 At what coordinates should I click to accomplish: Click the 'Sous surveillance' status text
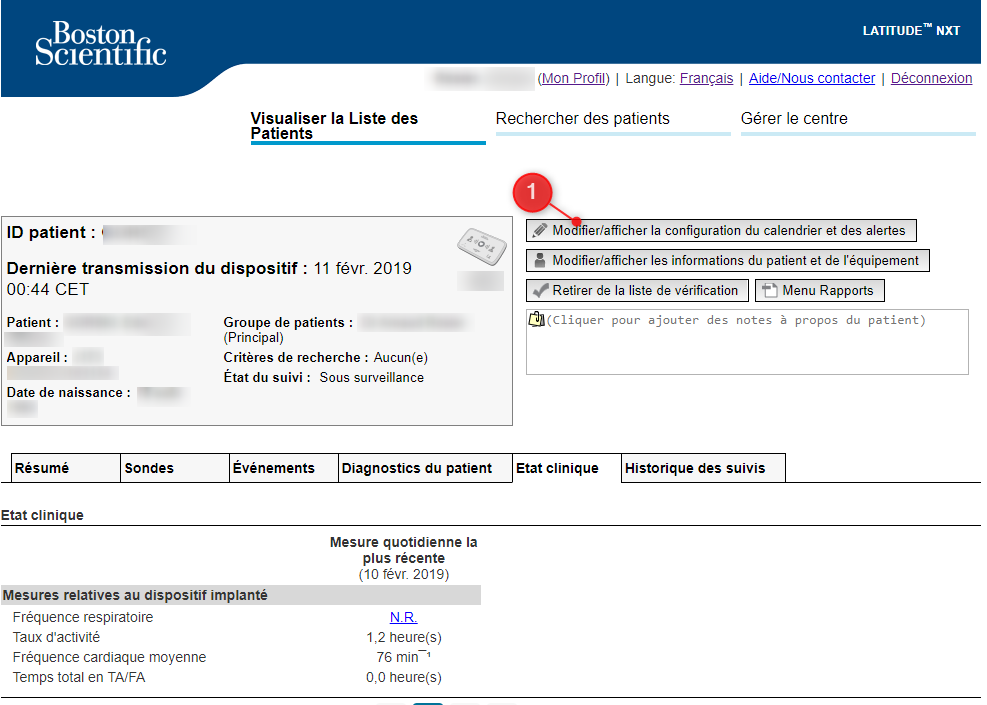[371, 377]
